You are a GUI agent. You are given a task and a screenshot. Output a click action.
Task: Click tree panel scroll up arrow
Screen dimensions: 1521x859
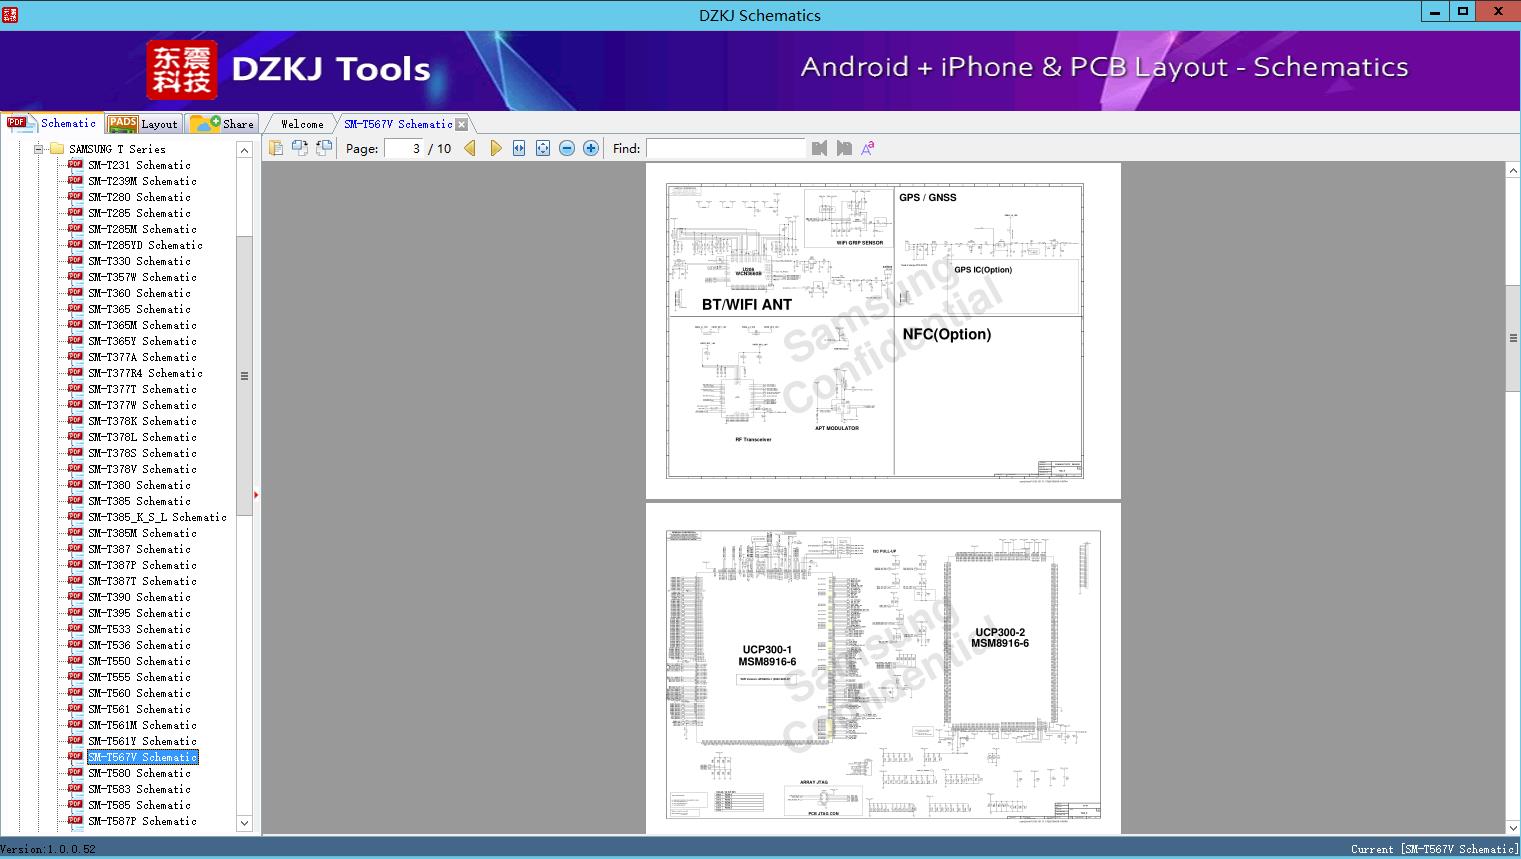point(244,150)
